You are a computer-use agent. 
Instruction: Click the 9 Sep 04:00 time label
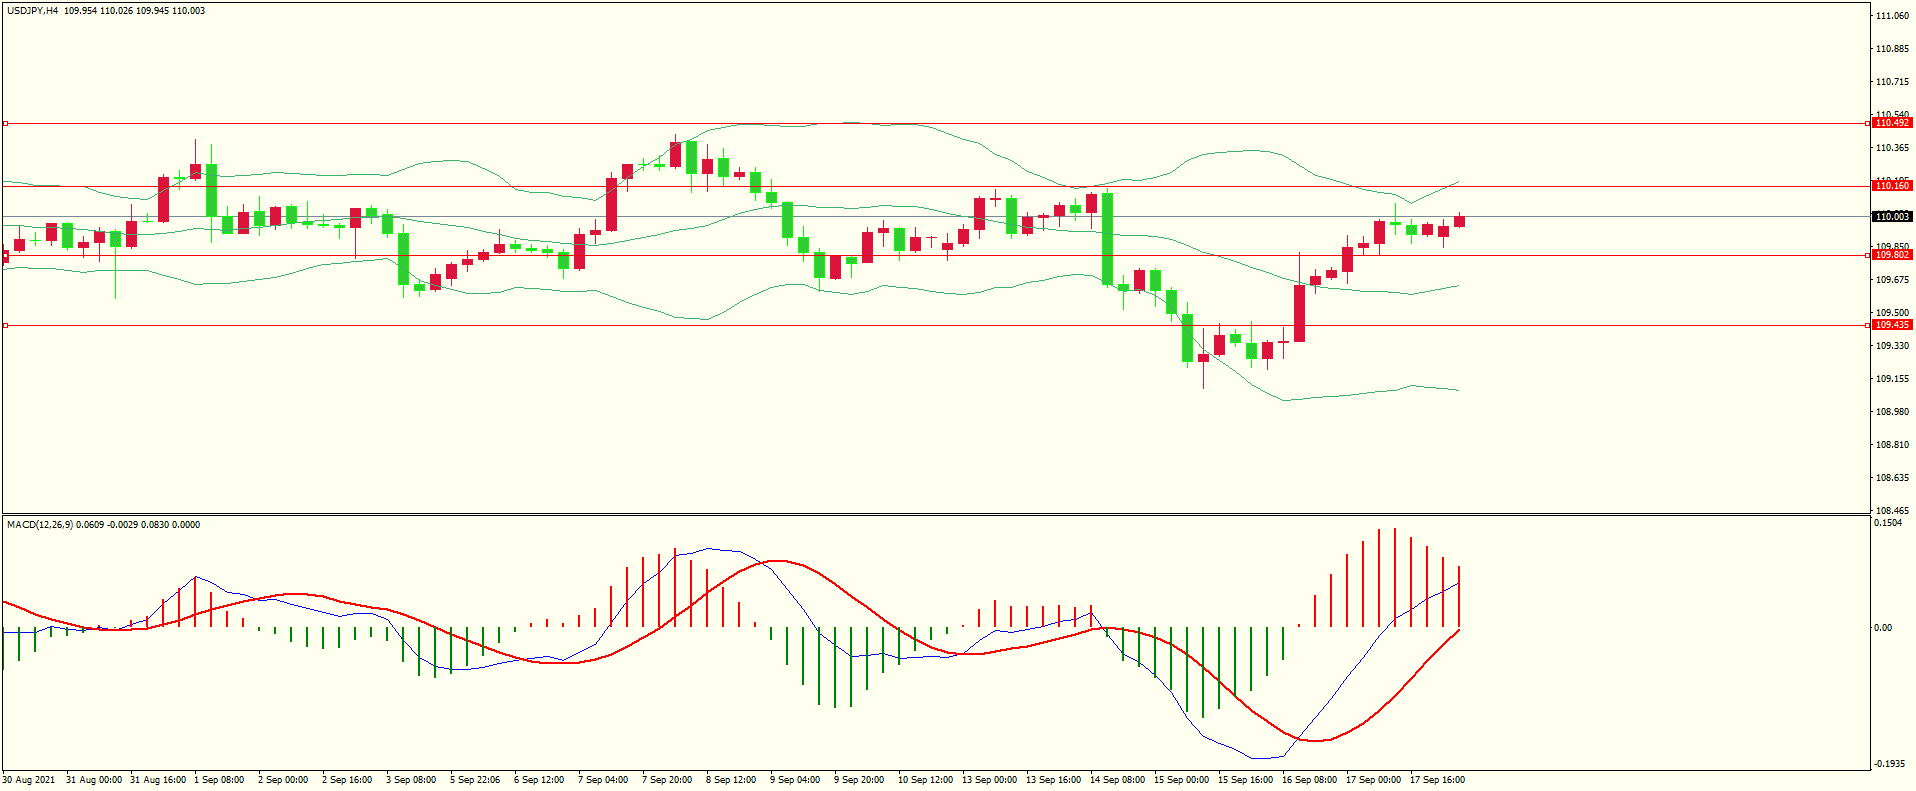(795, 780)
